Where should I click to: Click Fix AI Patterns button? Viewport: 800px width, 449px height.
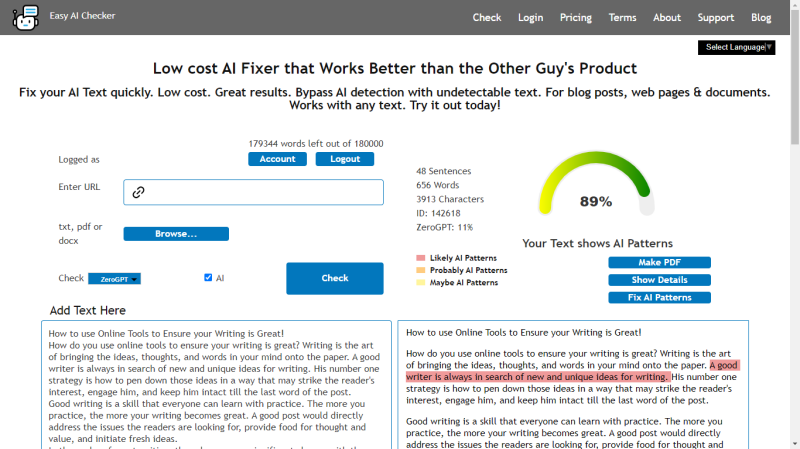[659, 298]
